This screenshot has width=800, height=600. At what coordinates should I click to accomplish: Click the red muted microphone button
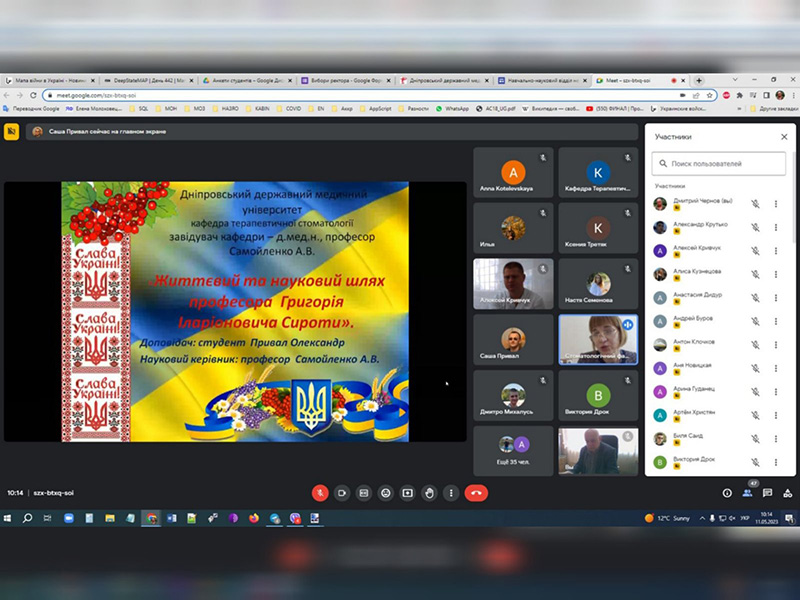coord(320,492)
